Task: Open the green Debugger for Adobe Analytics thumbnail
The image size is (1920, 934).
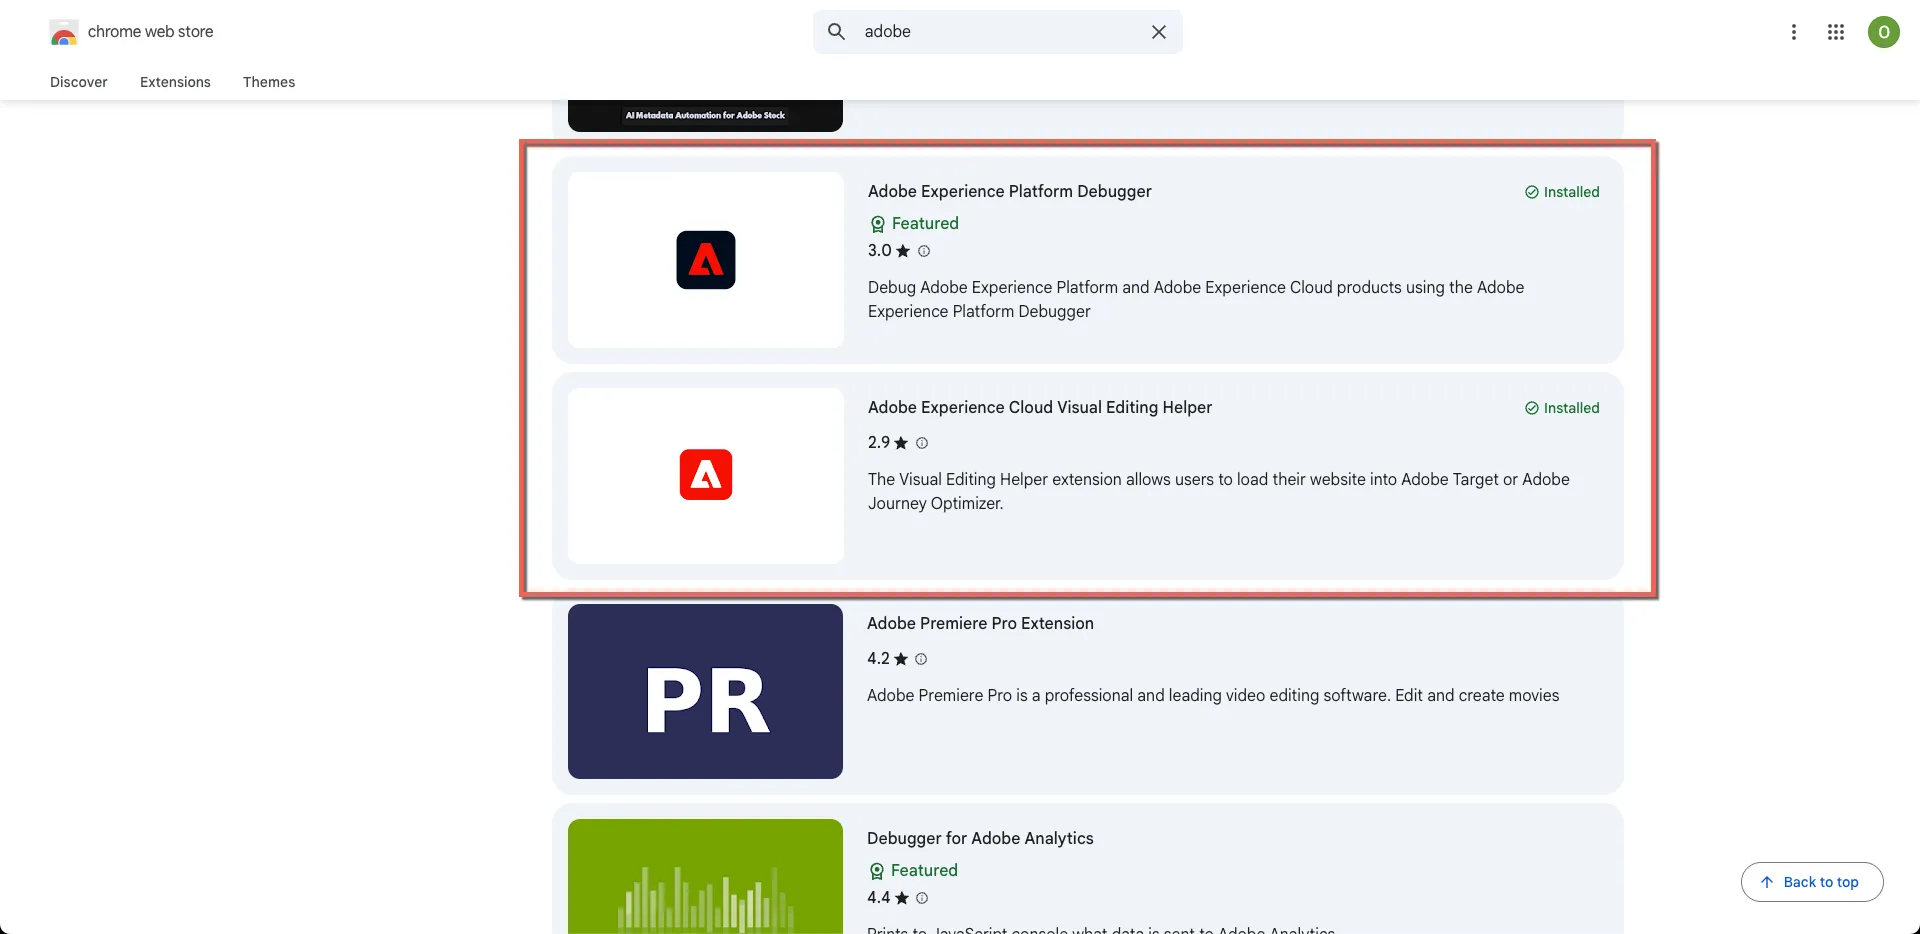Action: 705,876
